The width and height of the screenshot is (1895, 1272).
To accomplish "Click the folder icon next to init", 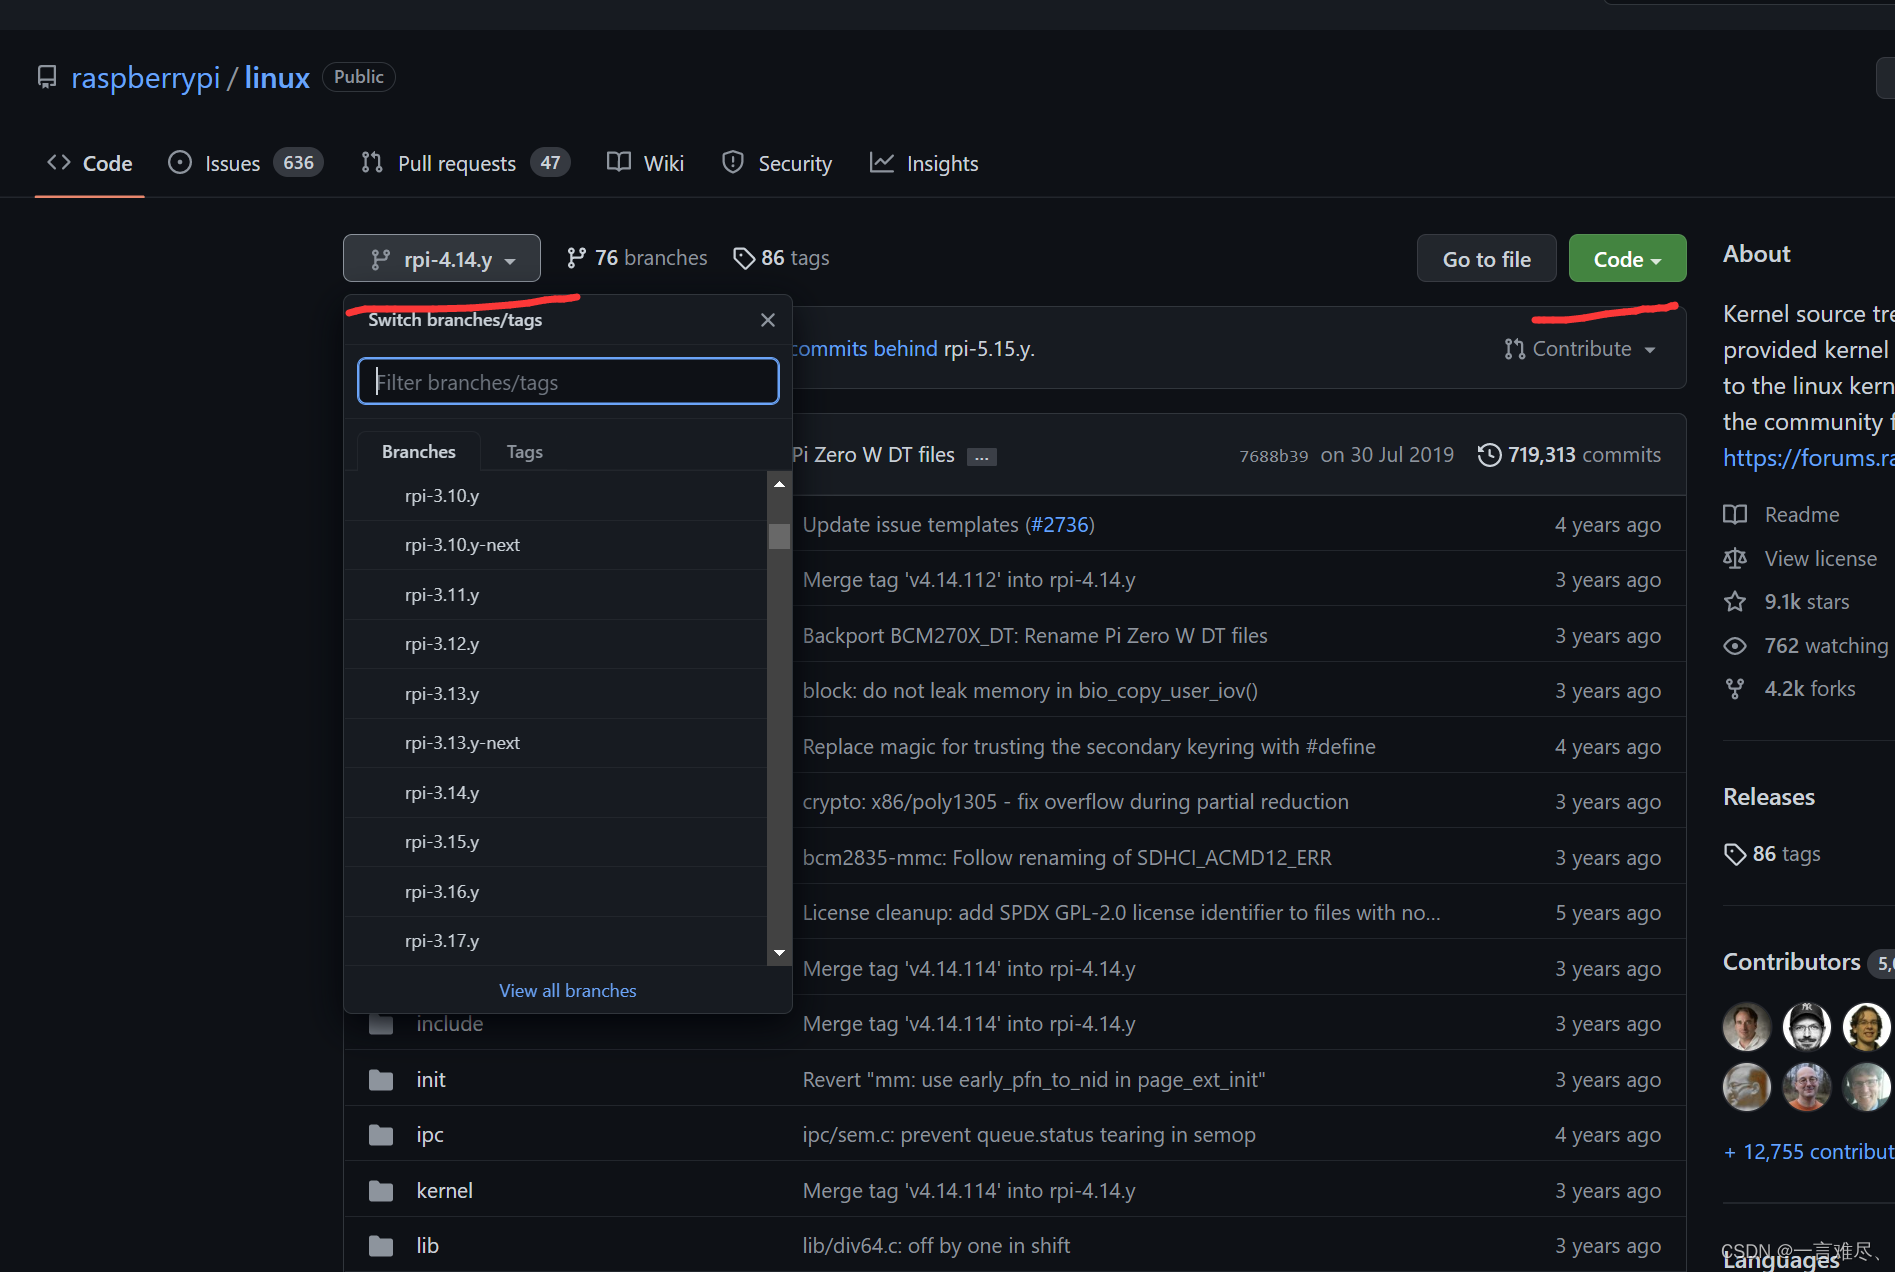I will [380, 1080].
